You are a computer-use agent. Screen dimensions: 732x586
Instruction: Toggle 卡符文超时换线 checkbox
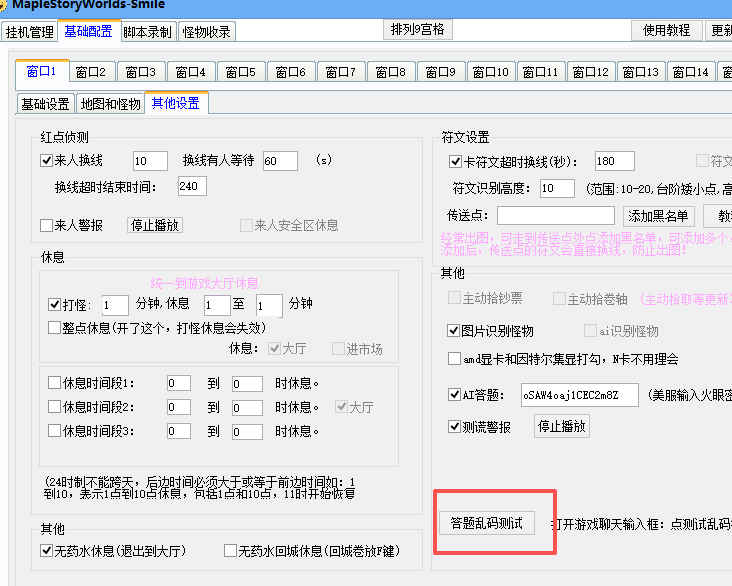(x=456, y=161)
